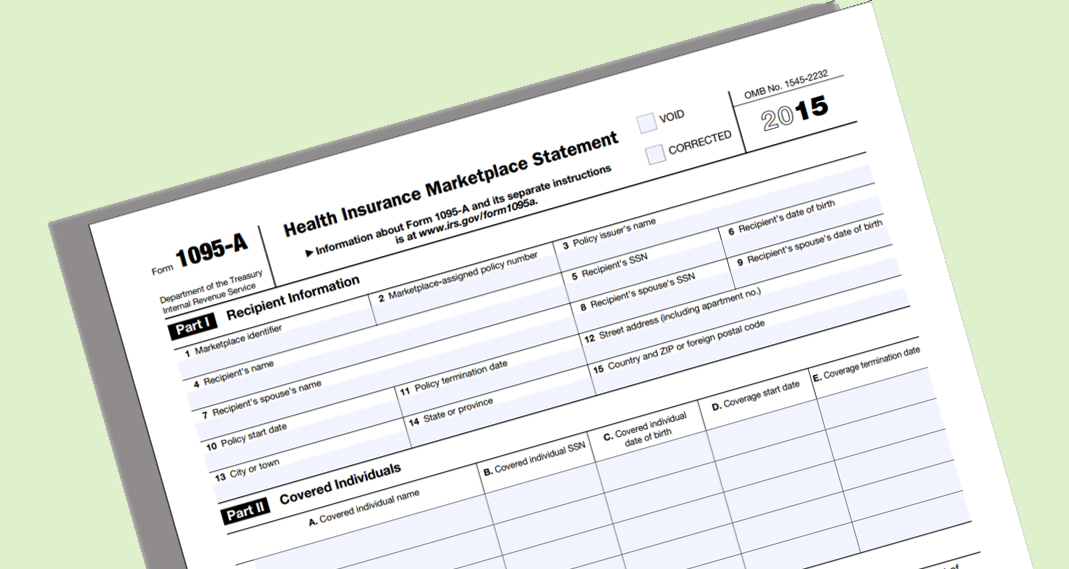This screenshot has width=1069, height=569.
Task: Check the VOID checkbox
Action: 647,122
